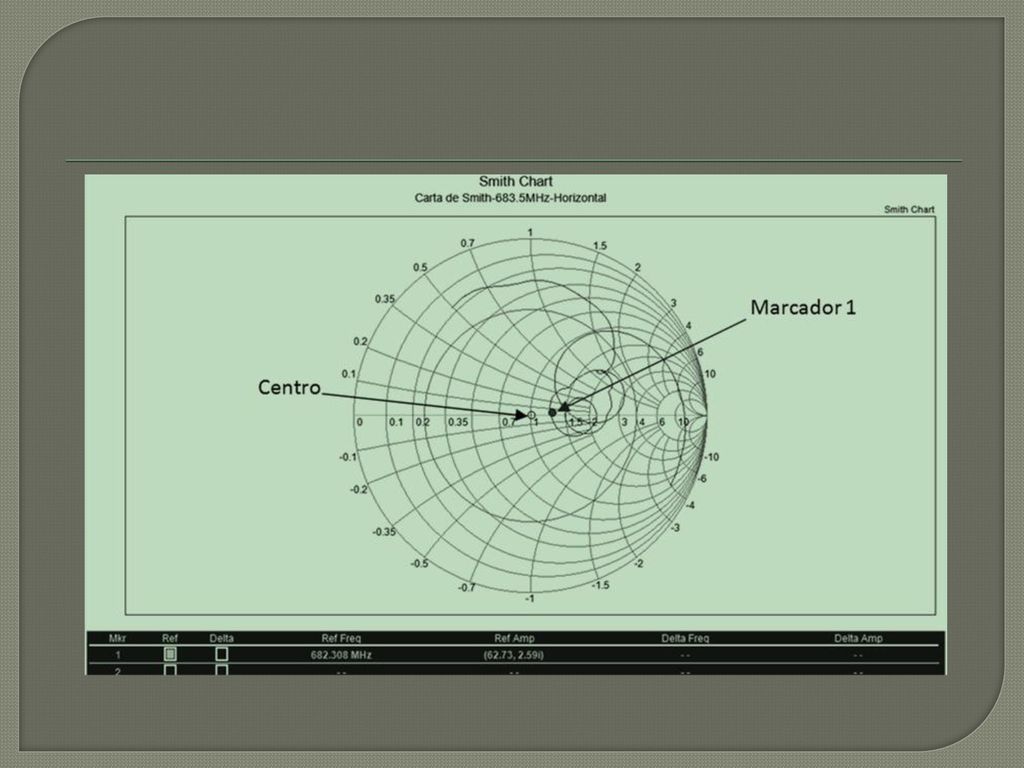Click the Ref Amp column header
The width and height of the screenshot is (1024, 768).
514,638
